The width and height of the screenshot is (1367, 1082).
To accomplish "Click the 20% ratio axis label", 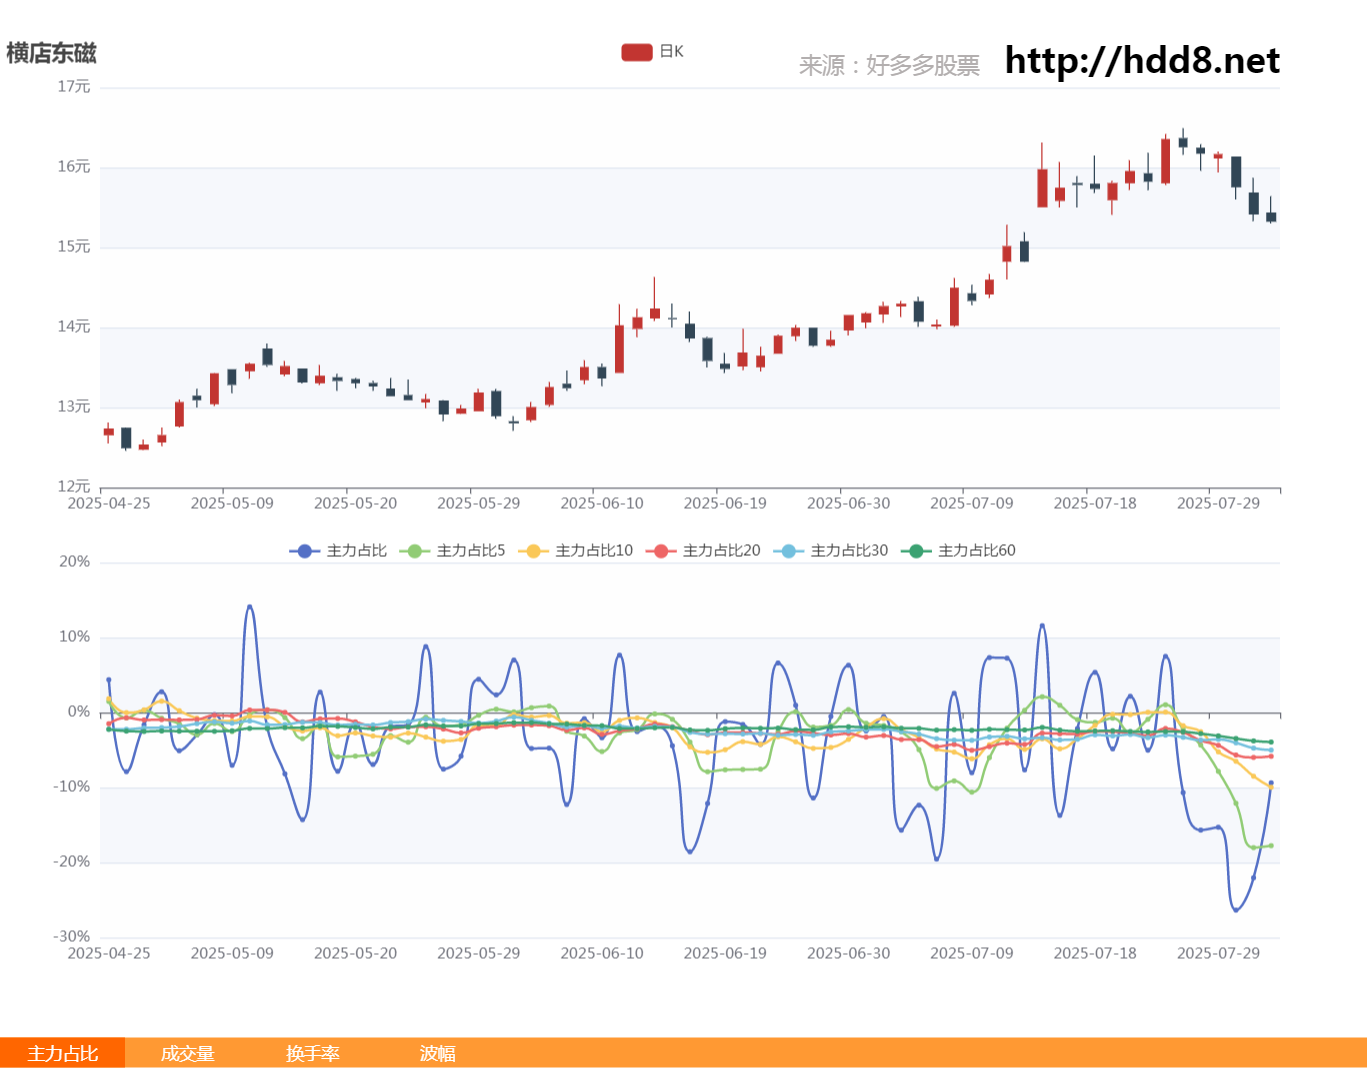I will pos(75,562).
